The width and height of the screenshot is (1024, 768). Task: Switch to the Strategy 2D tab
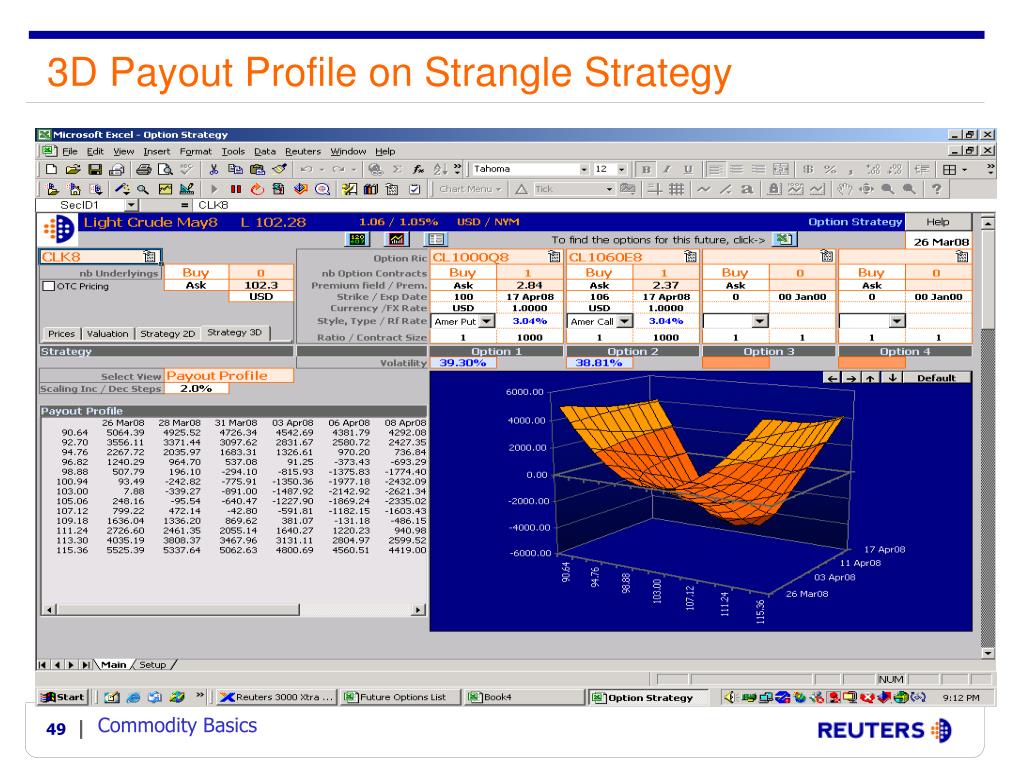pos(168,334)
